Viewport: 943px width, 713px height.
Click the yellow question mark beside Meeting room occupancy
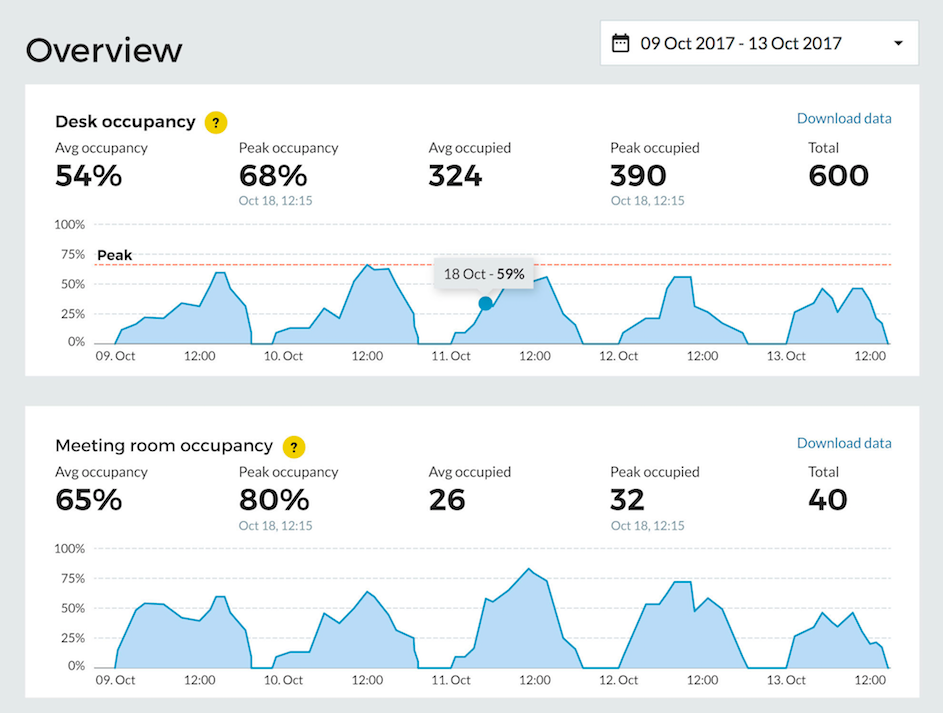pos(294,446)
